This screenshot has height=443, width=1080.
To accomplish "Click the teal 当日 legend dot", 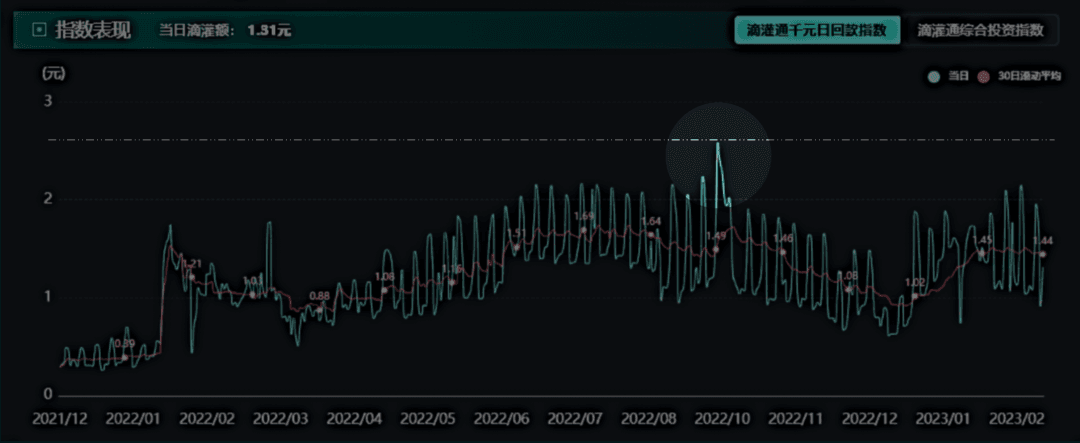I will tap(934, 77).
